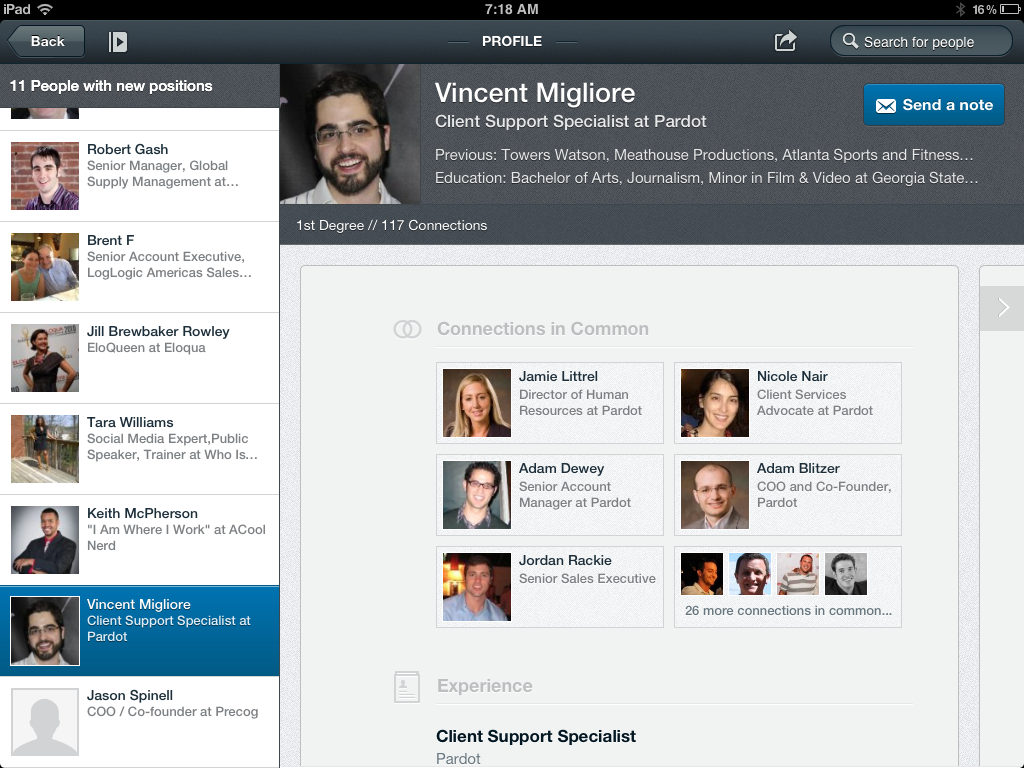1024x768 pixels.
Task: Go to next panel with right chevron
Action: [x=1003, y=308]
